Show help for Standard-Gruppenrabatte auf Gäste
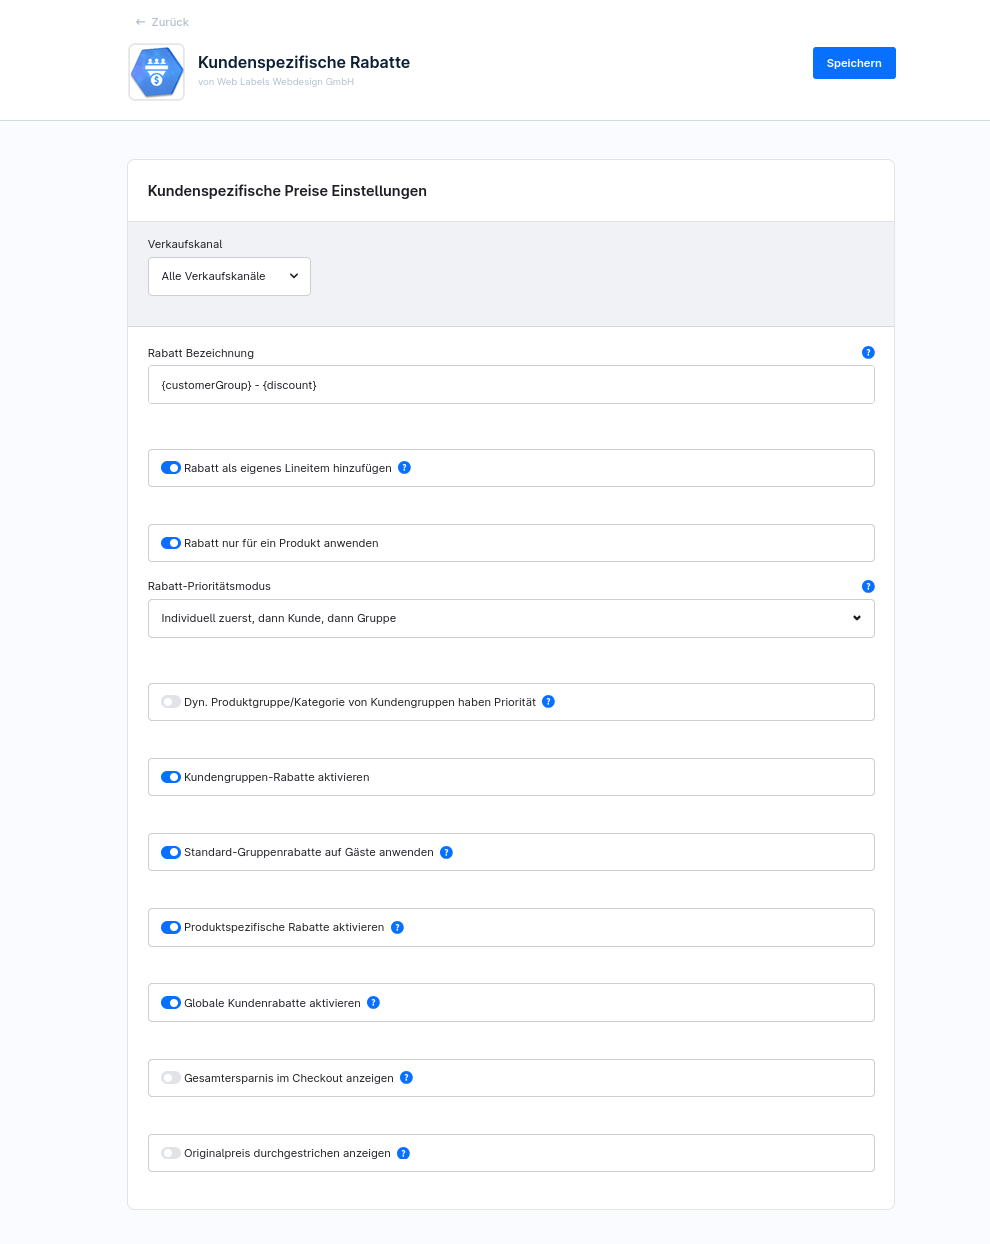 point(447,853)
